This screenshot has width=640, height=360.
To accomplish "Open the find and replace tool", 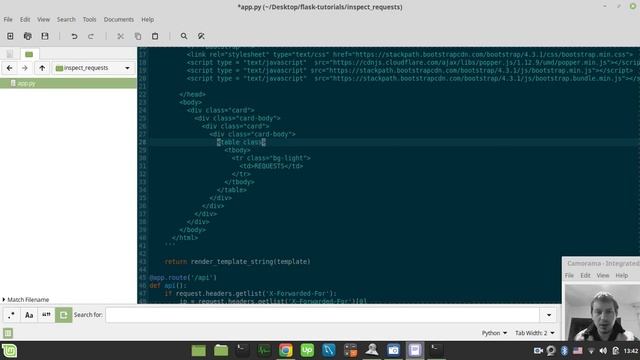I will tap(201, 36).
